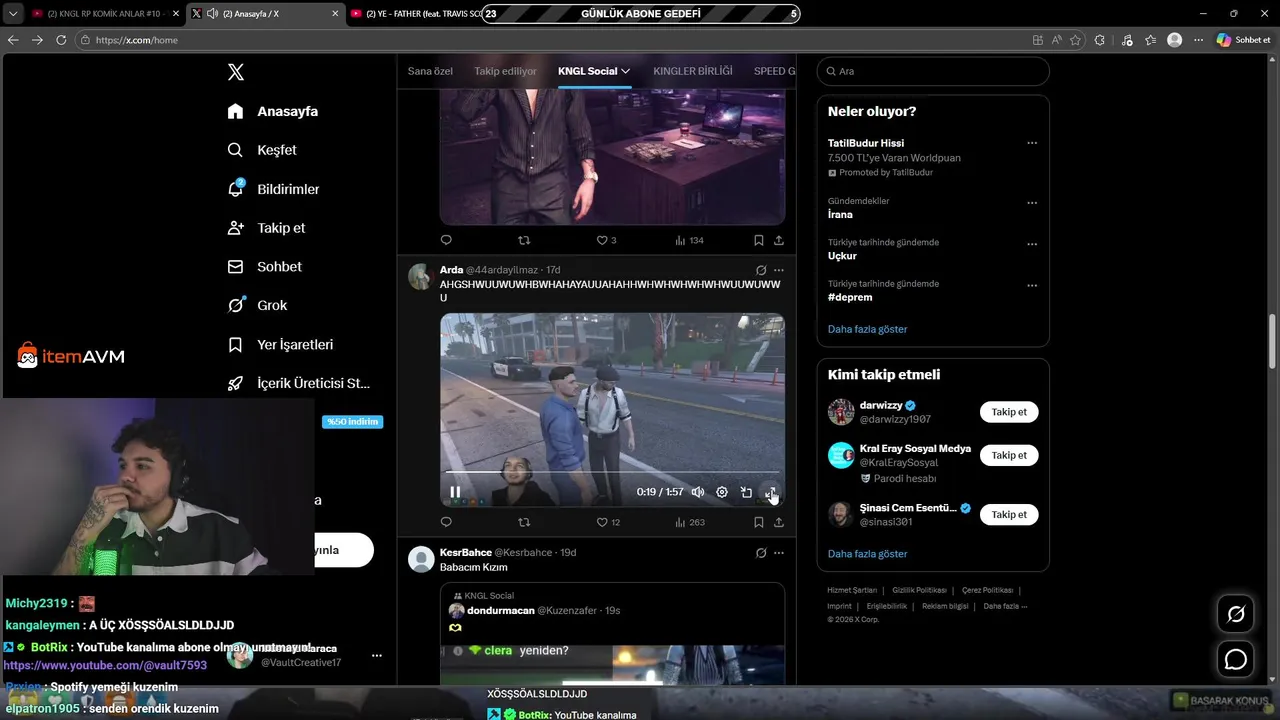
Task: Open Bildirimler notifications
Action: pos(274,189)
